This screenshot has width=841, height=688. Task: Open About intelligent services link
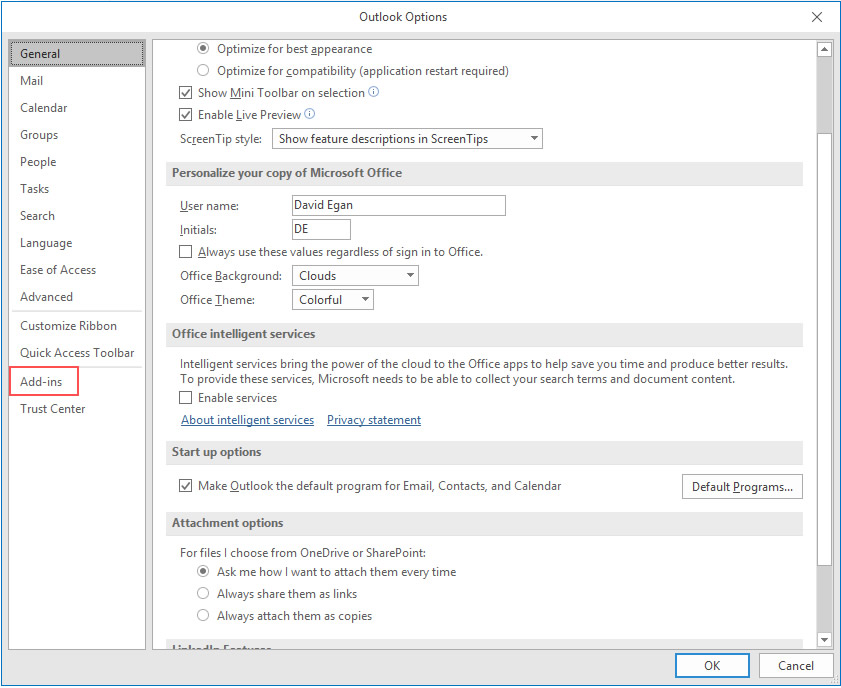(x=247, y=420)
